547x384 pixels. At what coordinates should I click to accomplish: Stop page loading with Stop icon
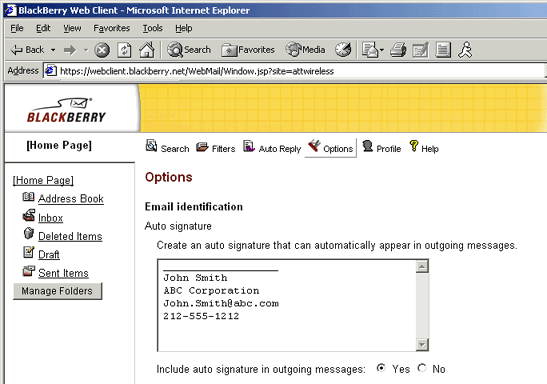pos(102,50)
